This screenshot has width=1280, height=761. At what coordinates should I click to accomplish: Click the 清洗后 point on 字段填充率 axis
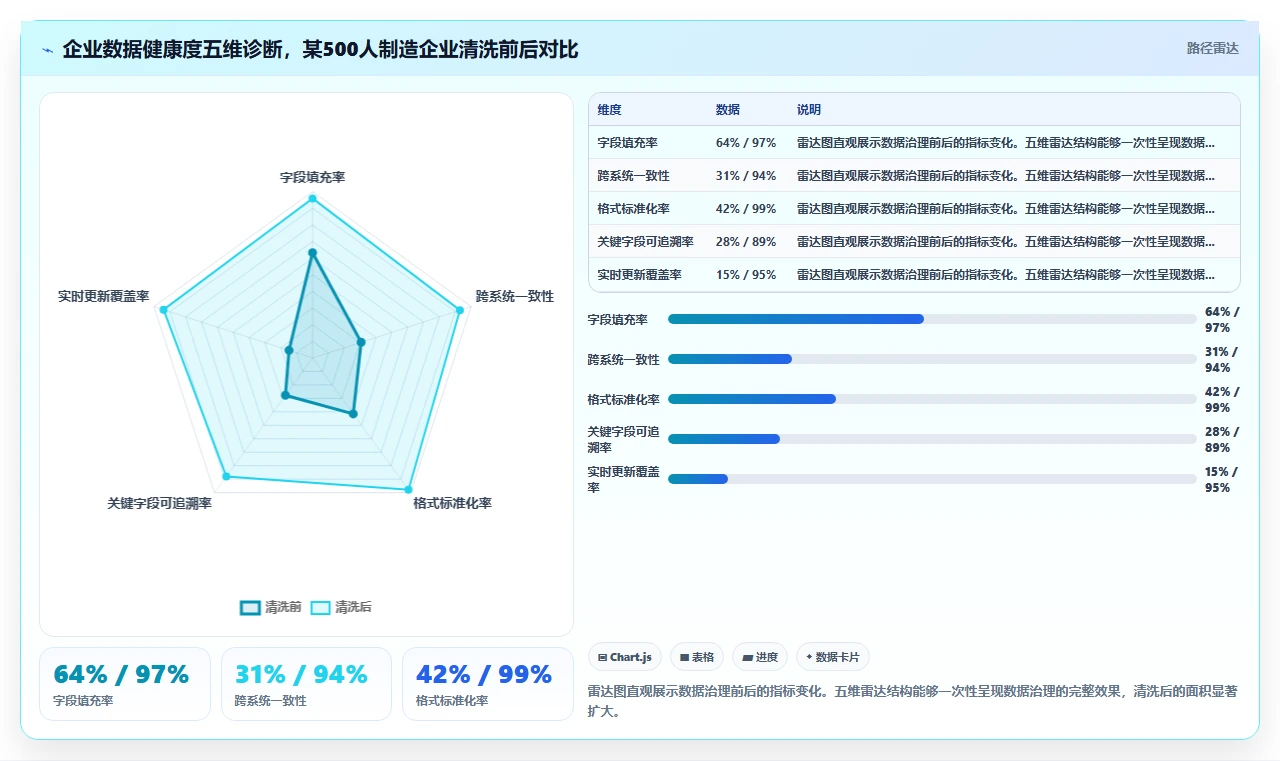312,198
